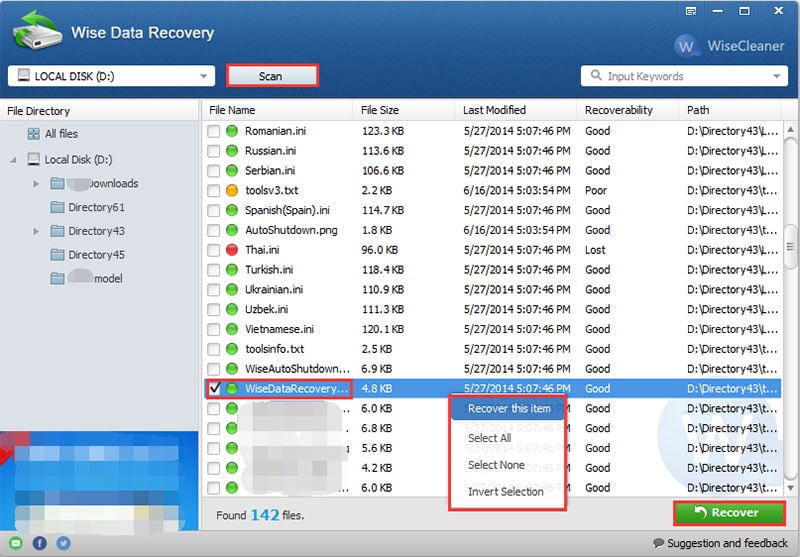Click the vertical scrollbar thumb
800x557 pixels.
coord(790,247)
